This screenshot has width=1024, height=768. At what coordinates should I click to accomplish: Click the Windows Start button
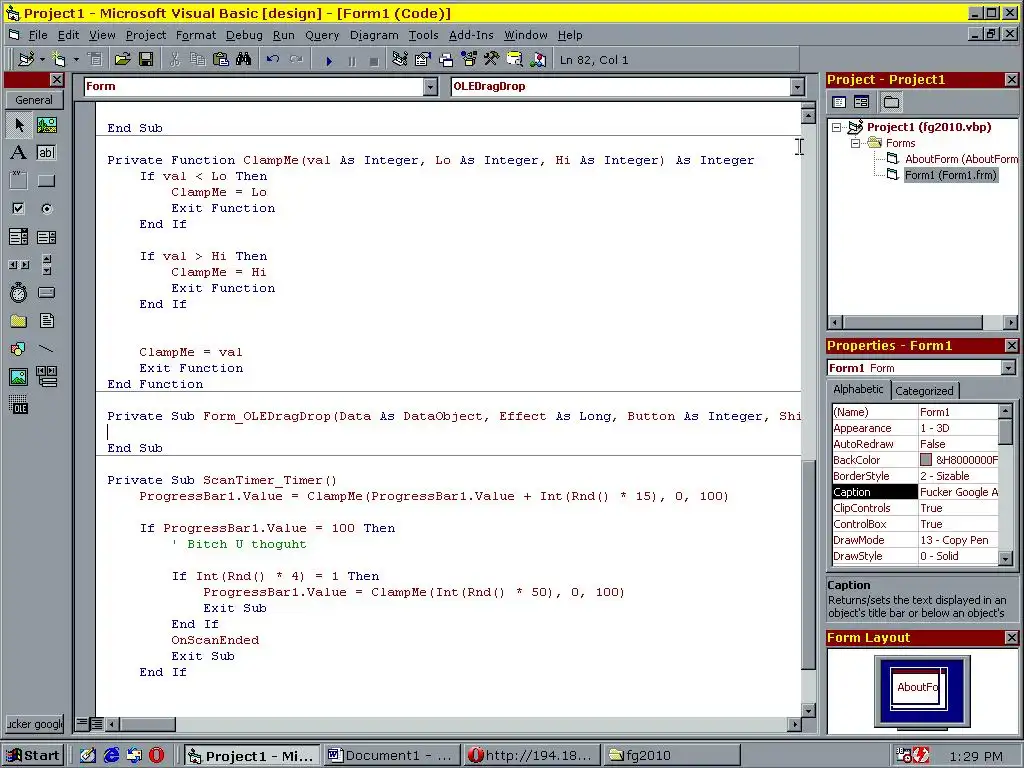(32, 756)
